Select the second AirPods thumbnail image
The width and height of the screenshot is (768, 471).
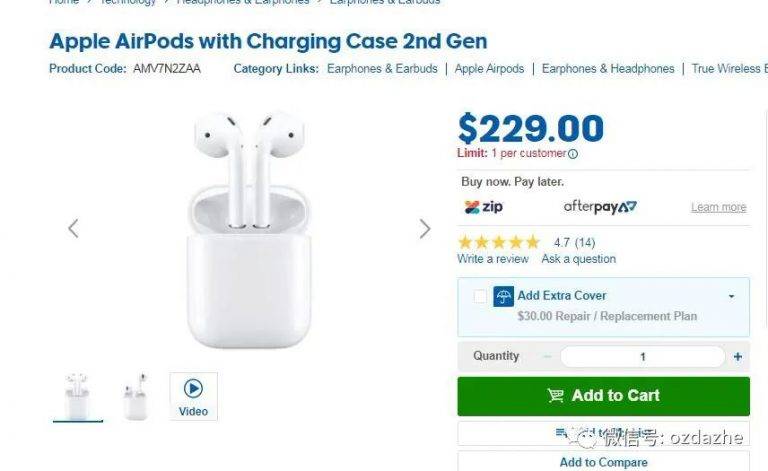click(x=136, y=397)
